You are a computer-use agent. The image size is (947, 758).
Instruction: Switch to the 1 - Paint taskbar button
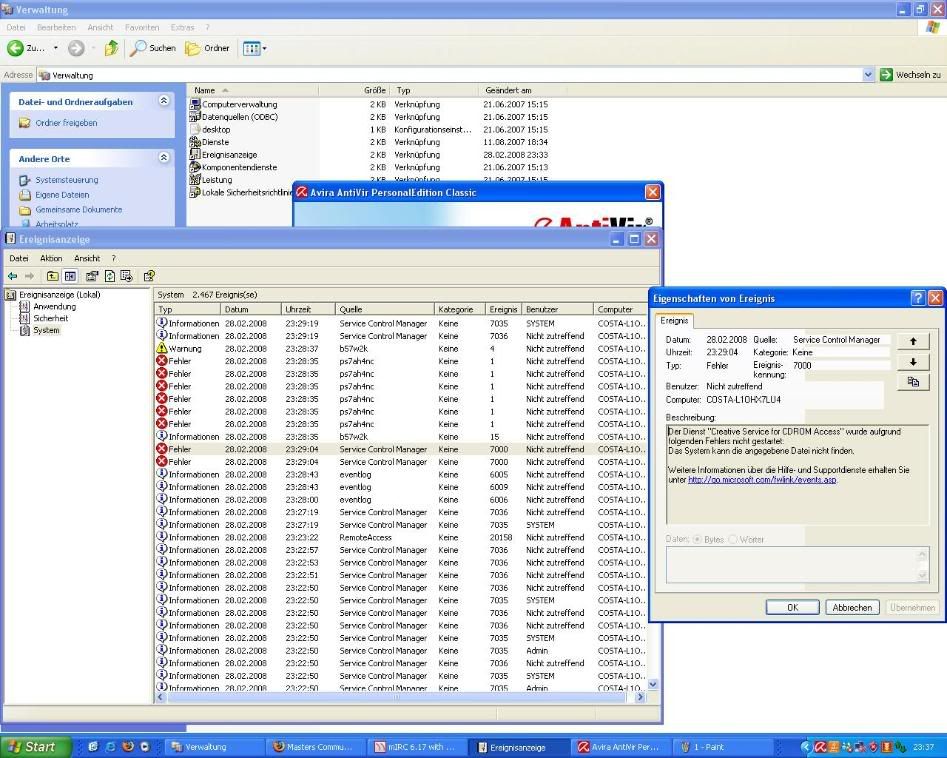click(722, 747)
